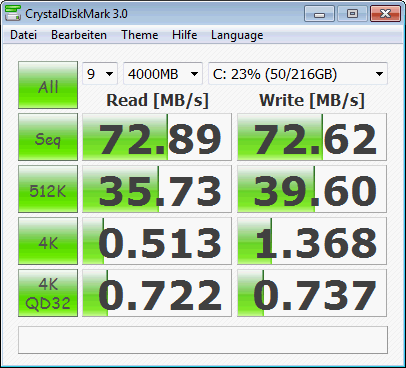Open the Language menu
Viewport: 406px width, 368px height.
(237, 35)
